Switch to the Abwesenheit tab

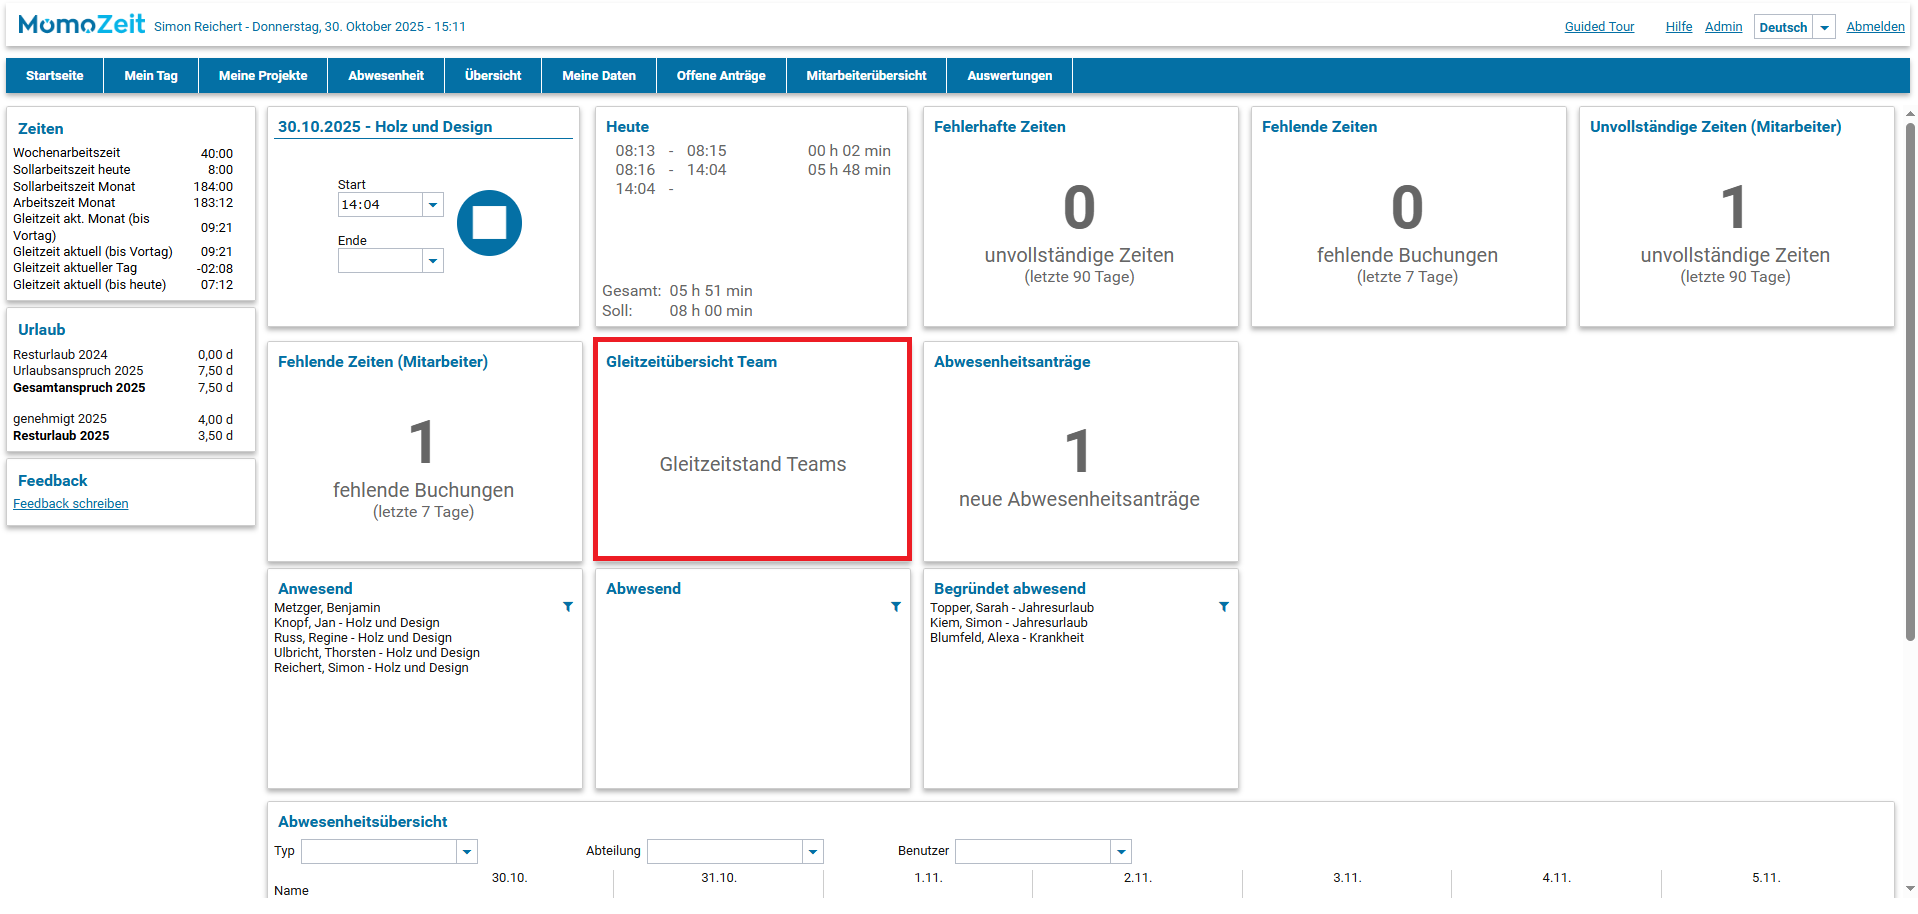(x=386, y=76)
